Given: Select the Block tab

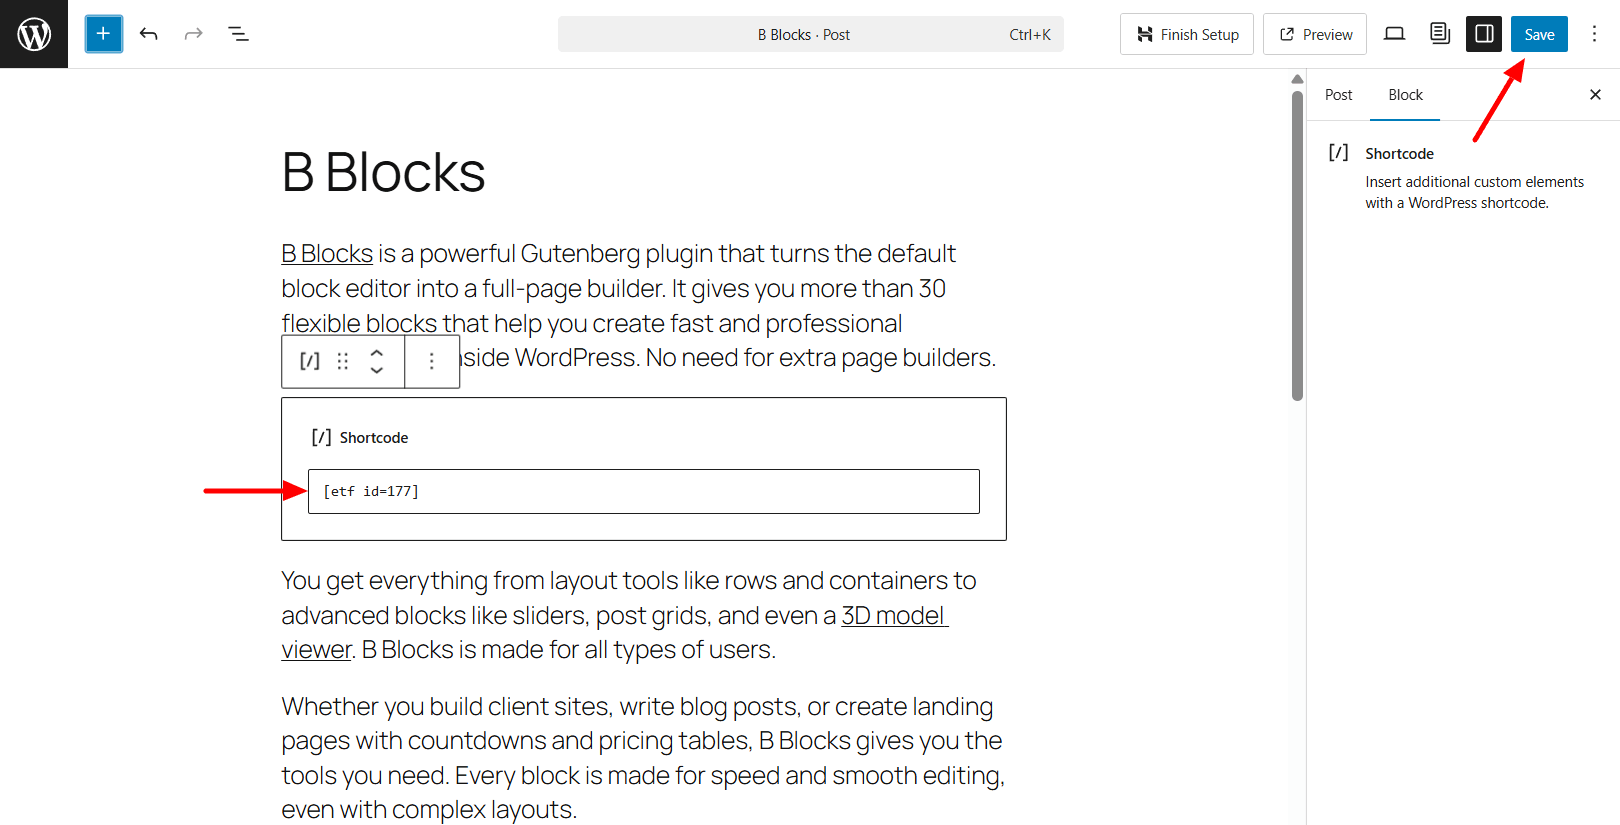Looking at the screenshot, I should [x=1405, y=94].
